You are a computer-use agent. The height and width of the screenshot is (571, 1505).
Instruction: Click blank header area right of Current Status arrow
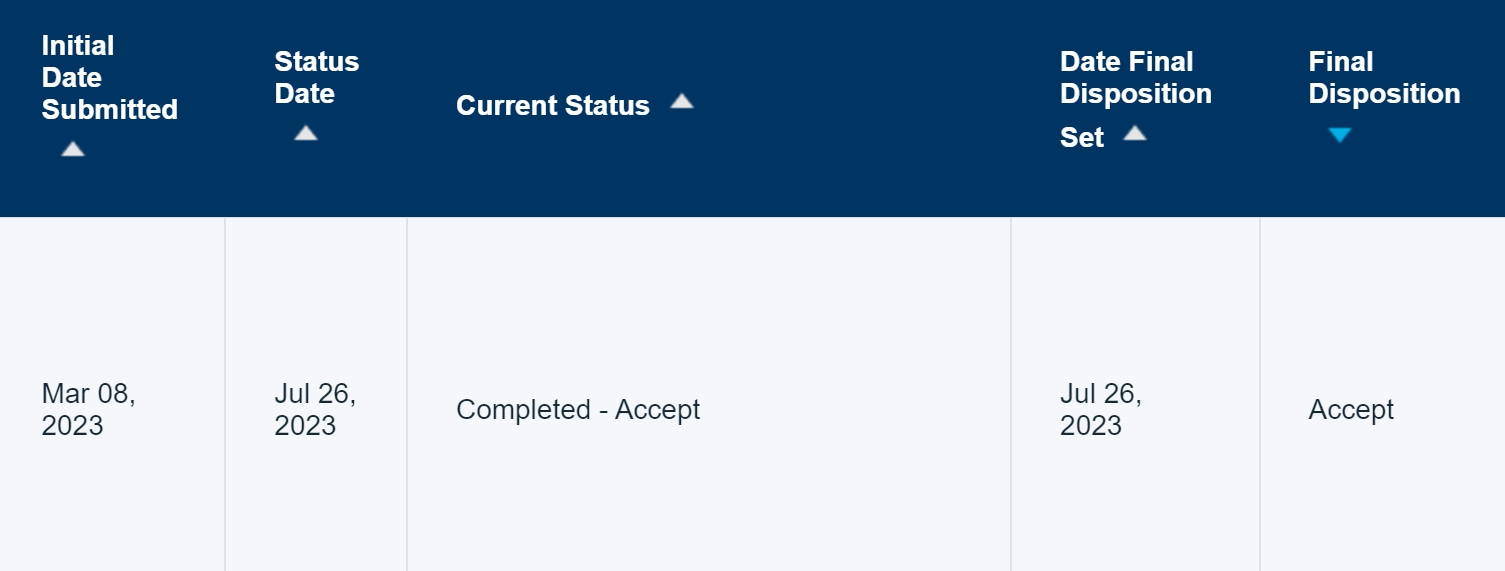coord(852,106)
